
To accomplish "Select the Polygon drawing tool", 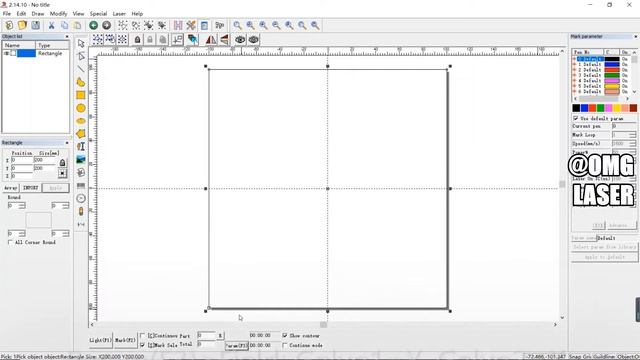I will click(x=81, y=133).
